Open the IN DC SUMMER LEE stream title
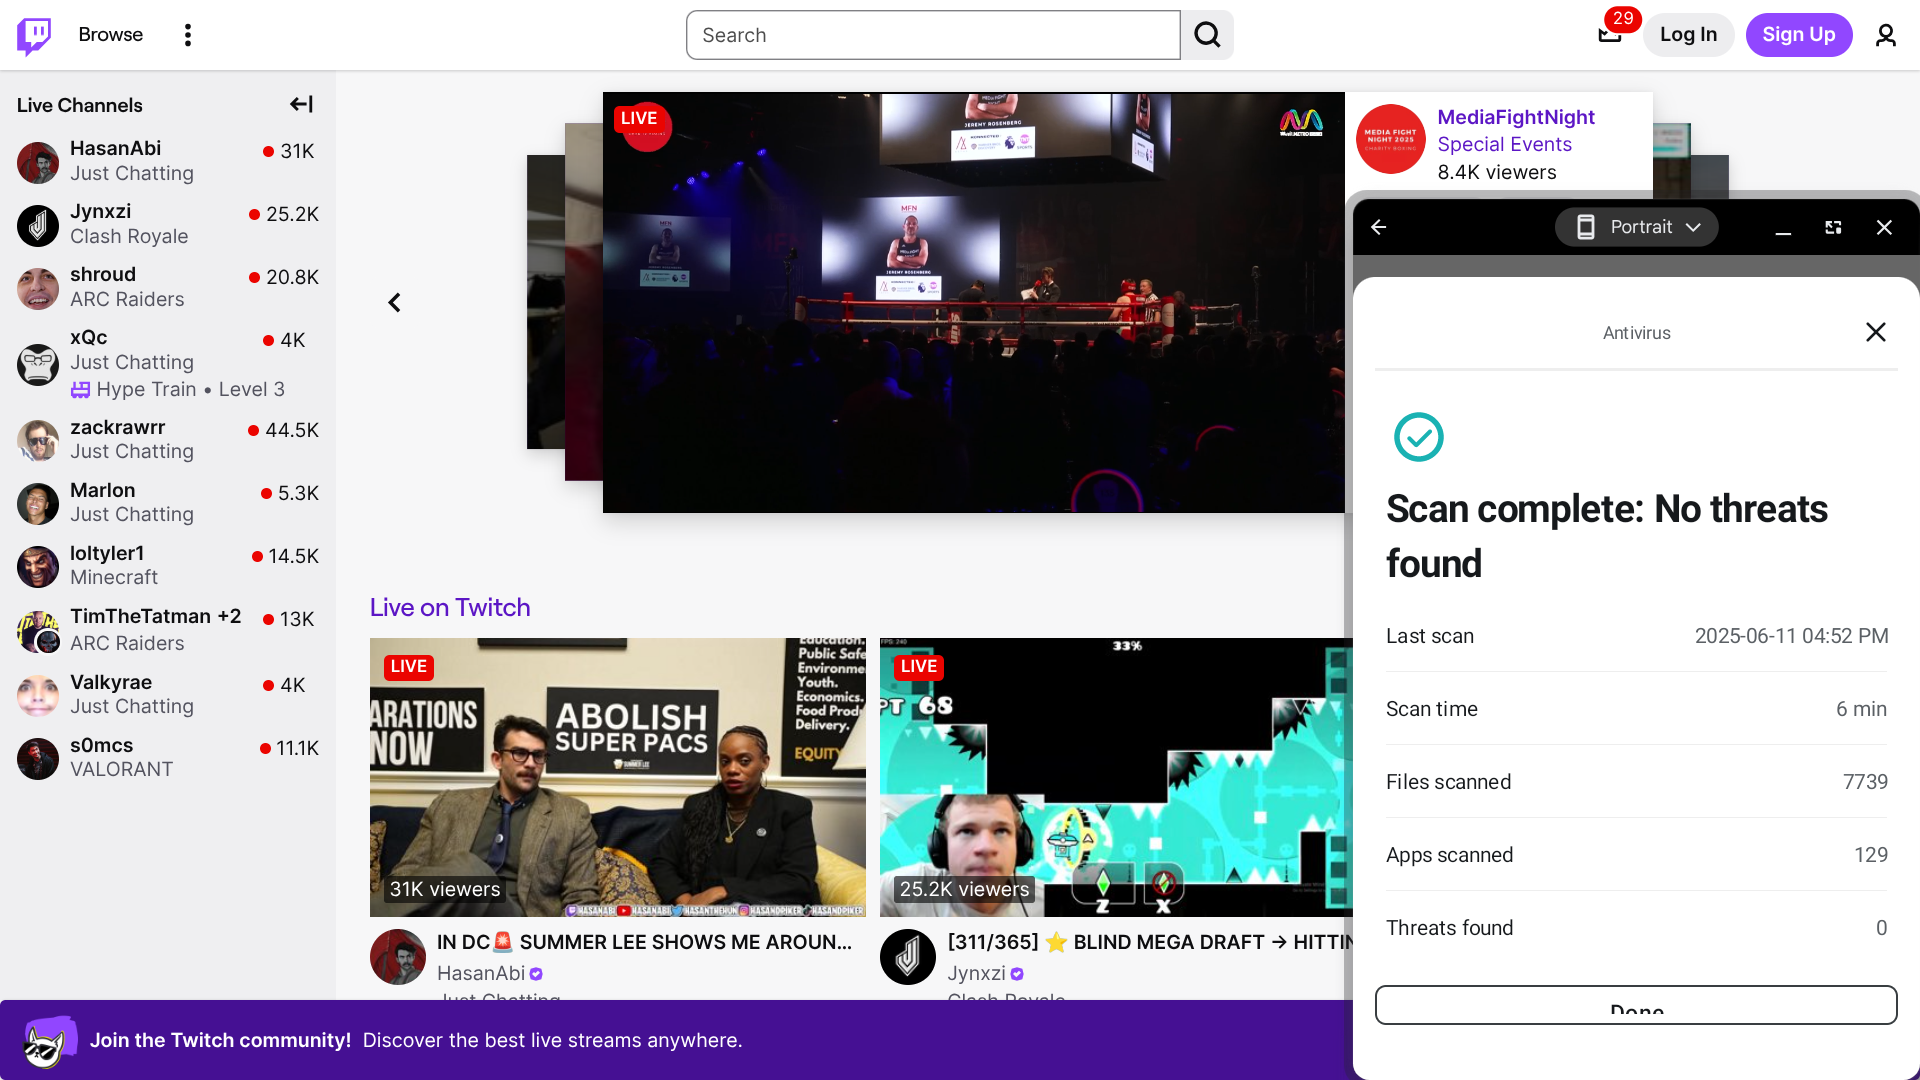The image size is (1920, 1080). pos(644,942)
